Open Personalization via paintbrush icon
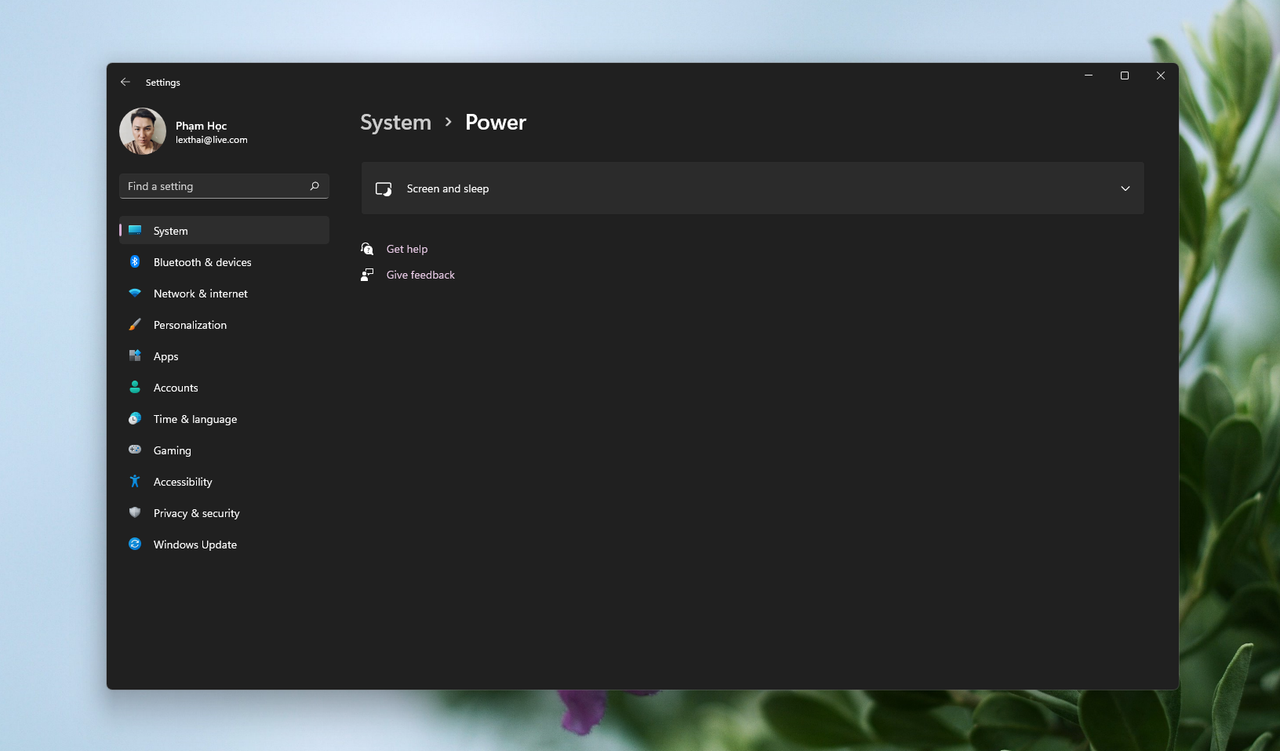The image size is (1280, 751). click(x=135, y=325)
